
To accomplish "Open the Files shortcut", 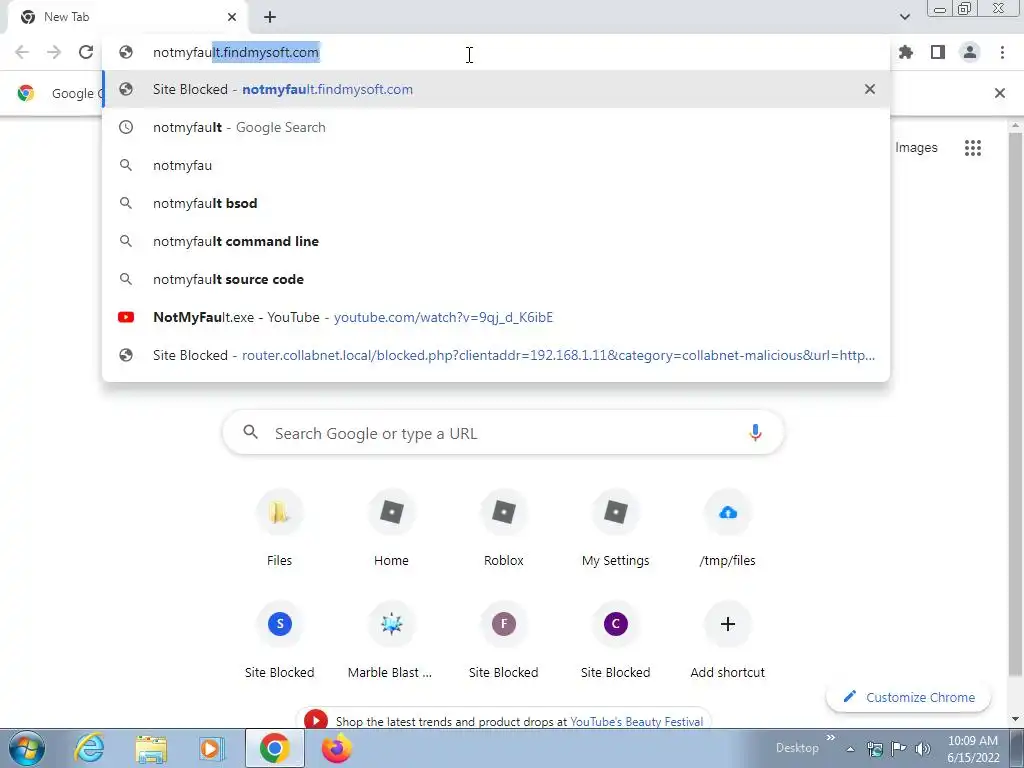I will 280,530.
